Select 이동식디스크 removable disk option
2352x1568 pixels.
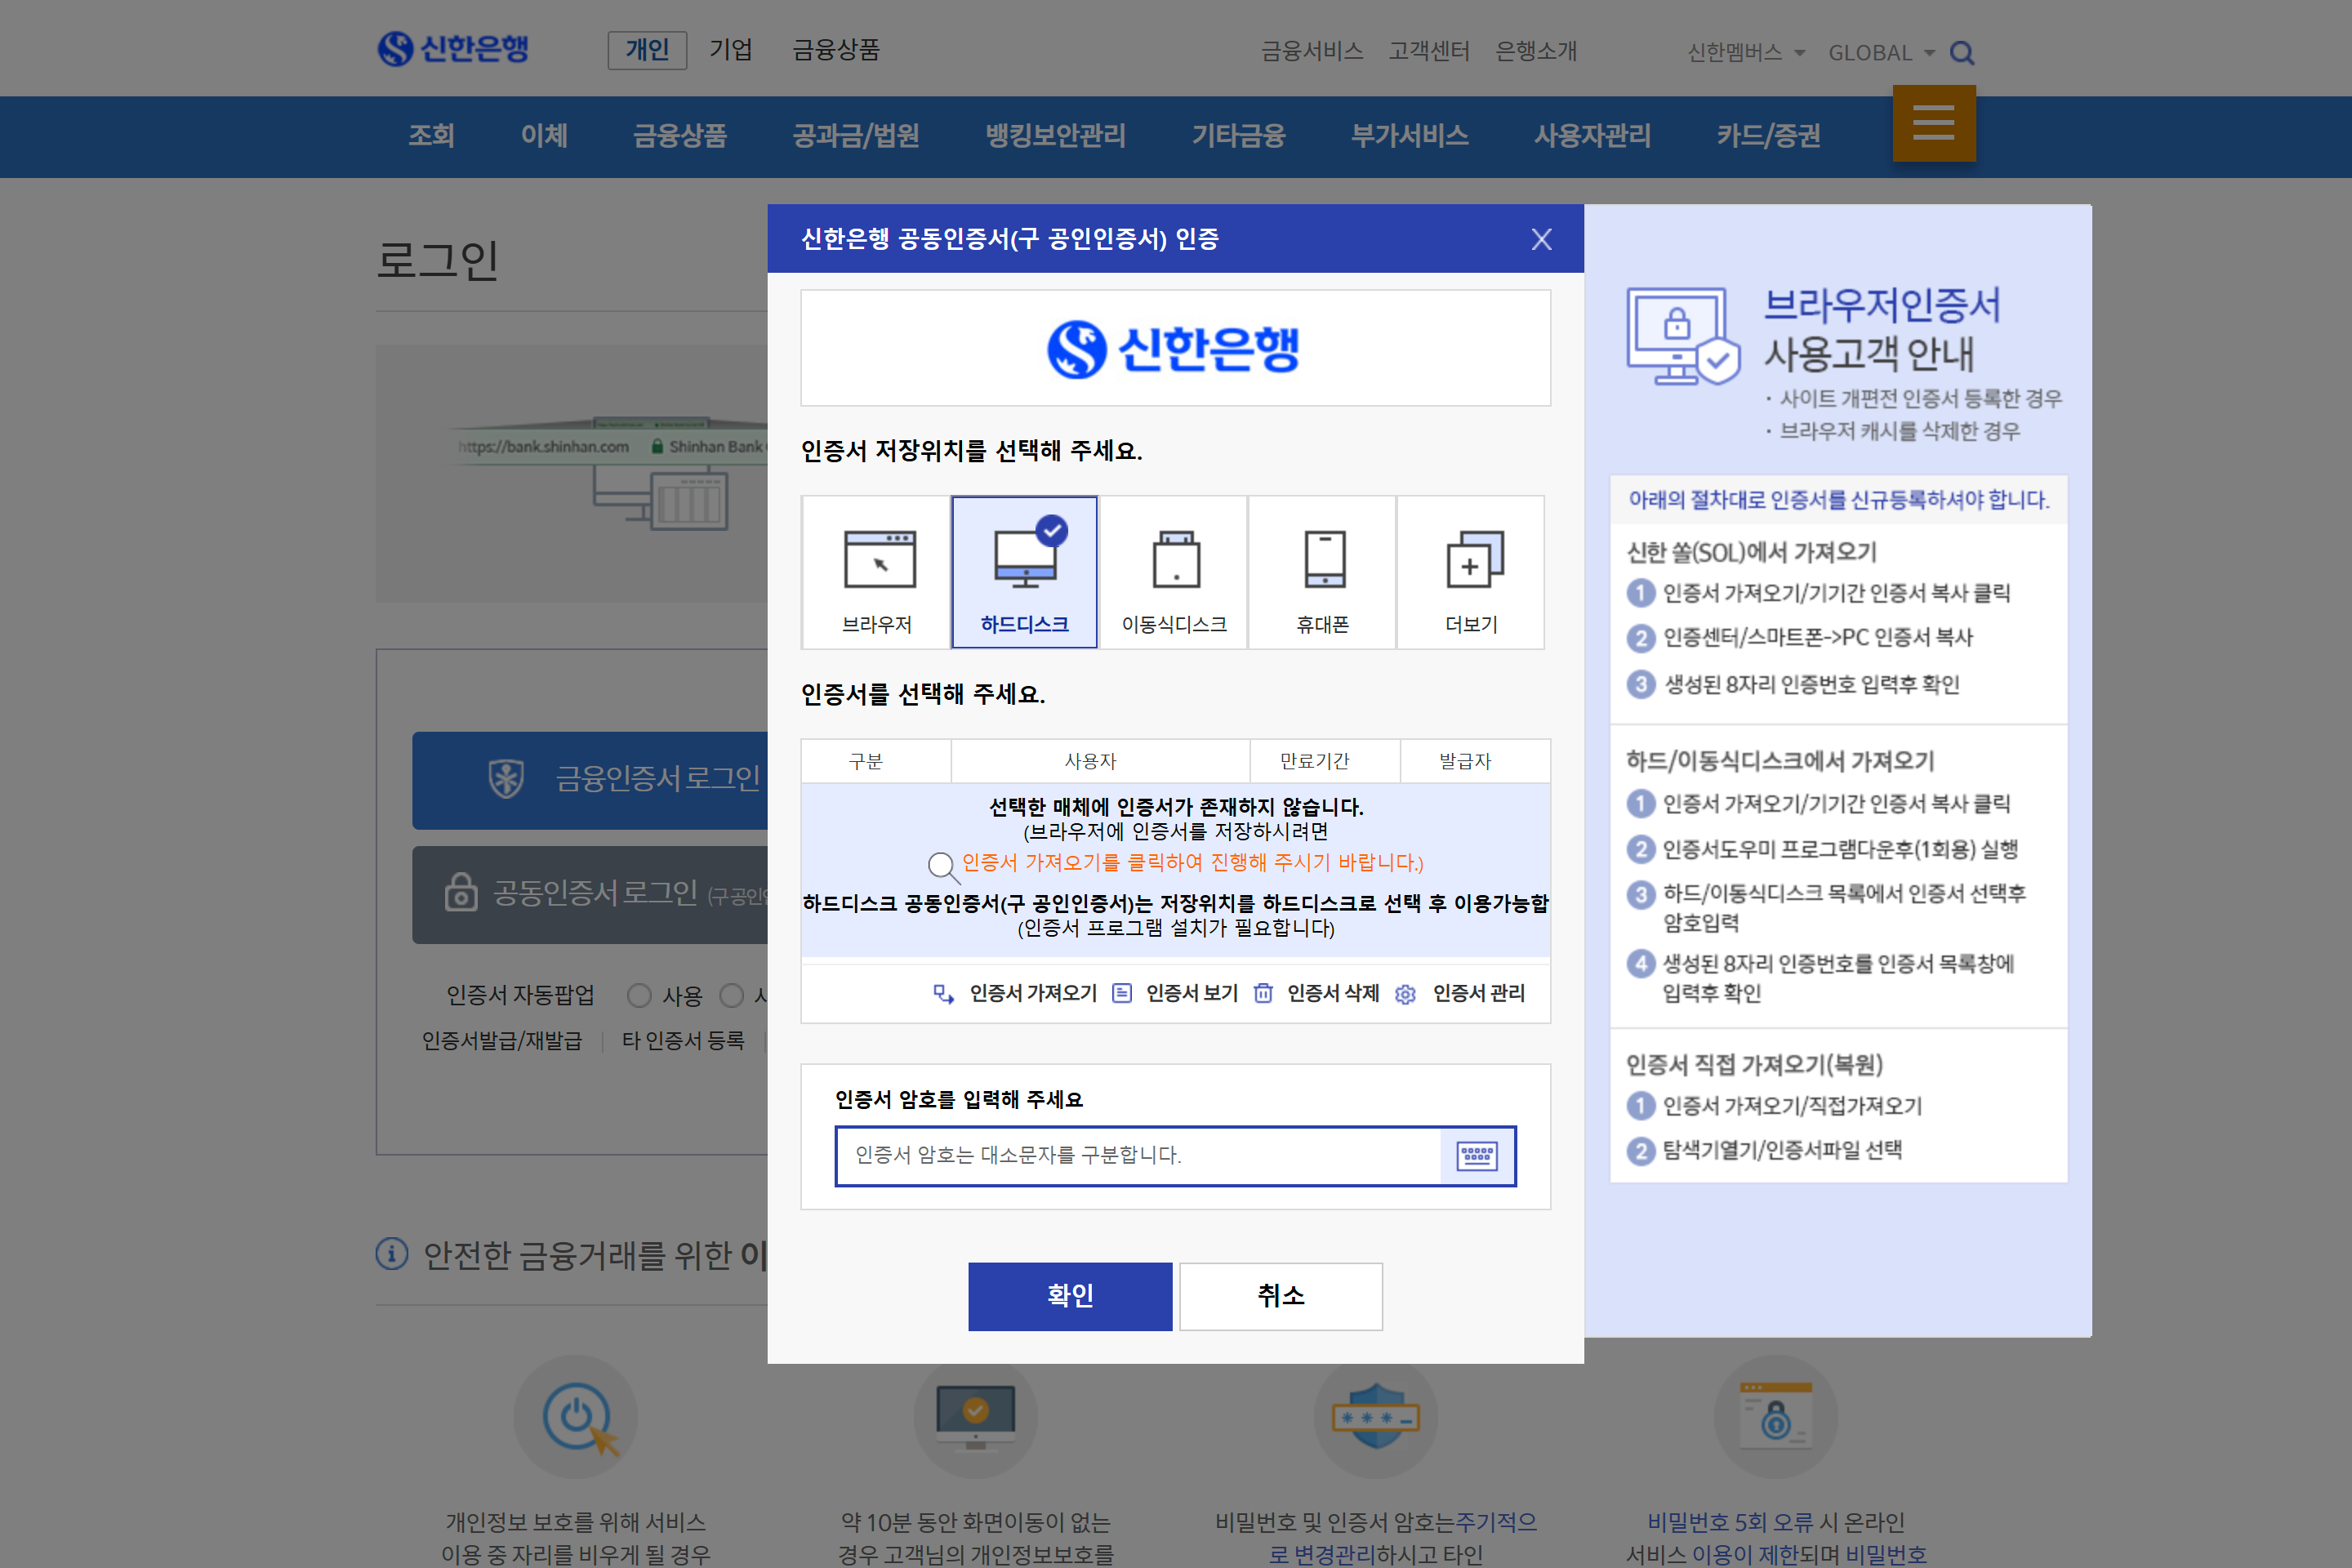coord(1173,572)
